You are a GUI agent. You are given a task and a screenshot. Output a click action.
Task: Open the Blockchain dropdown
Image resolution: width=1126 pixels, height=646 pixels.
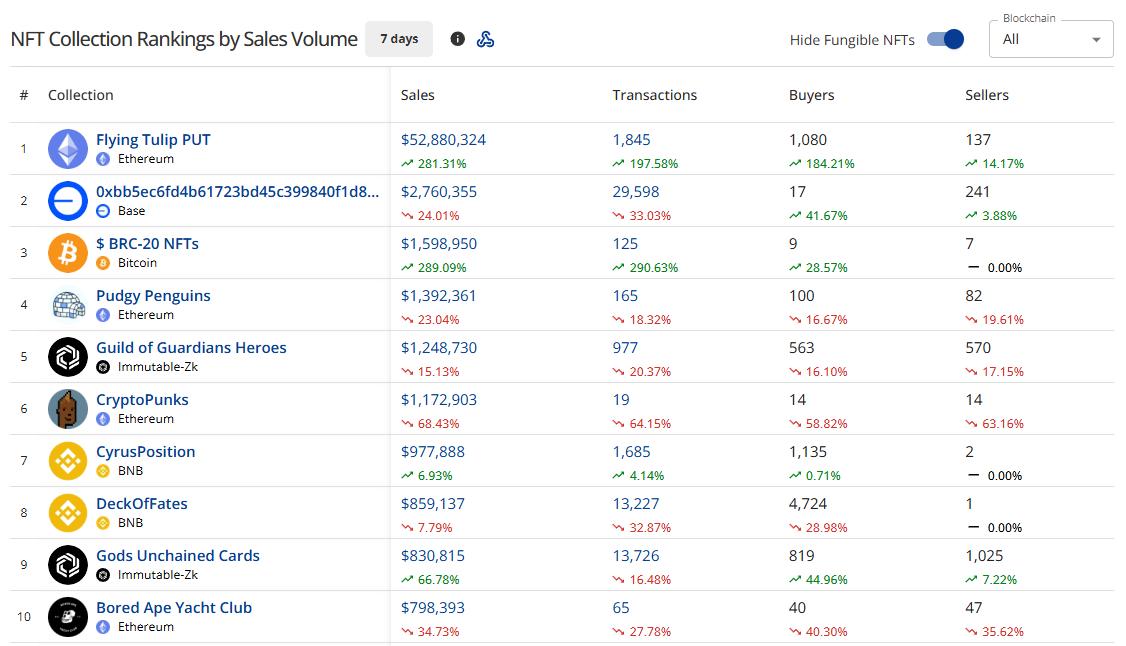(x=1051, y=39)
